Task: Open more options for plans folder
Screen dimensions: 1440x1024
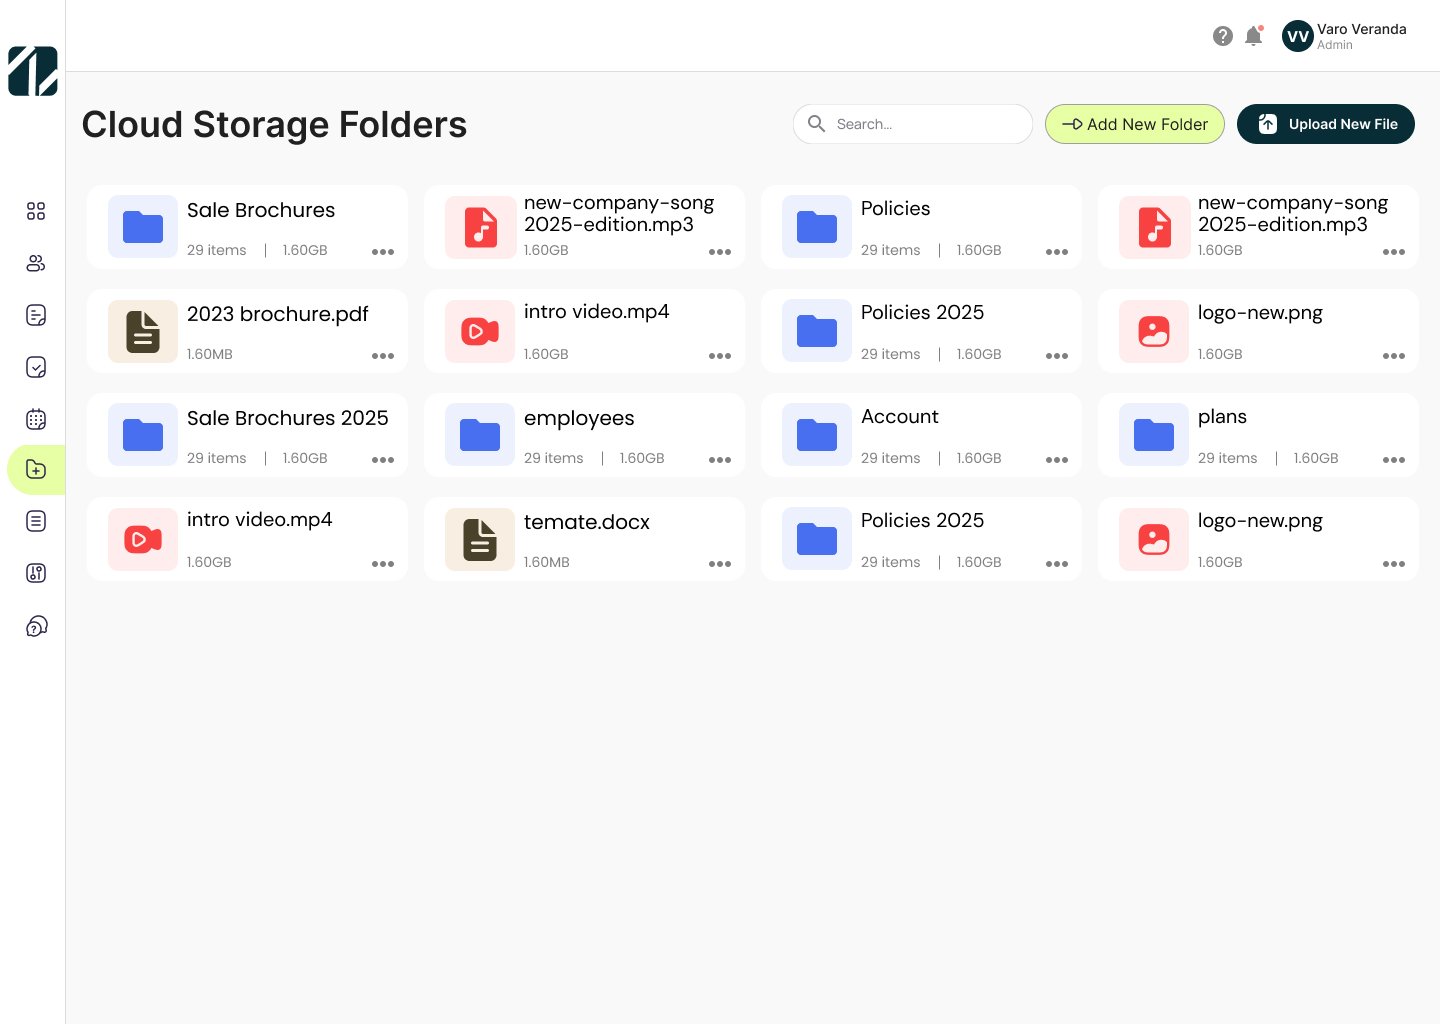Action: point(1394,460)
